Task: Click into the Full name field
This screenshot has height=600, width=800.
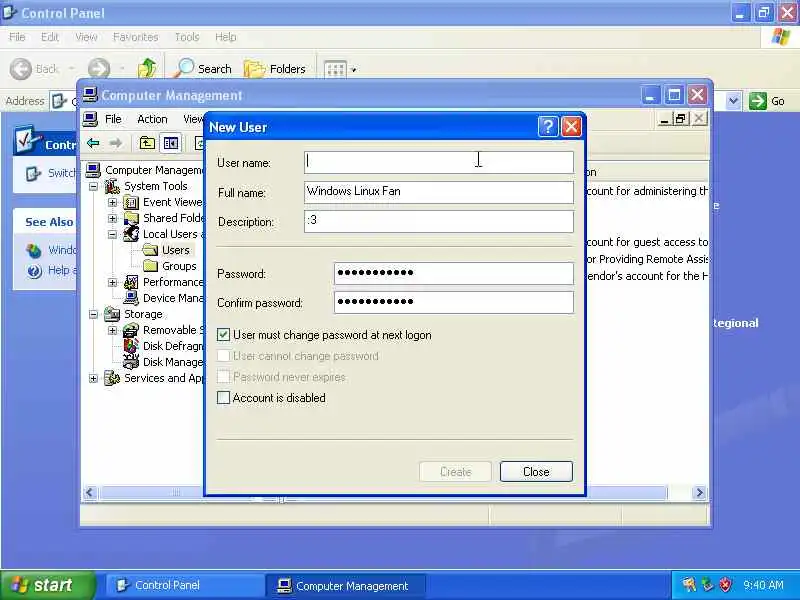Action: click(x=439, y=192)
